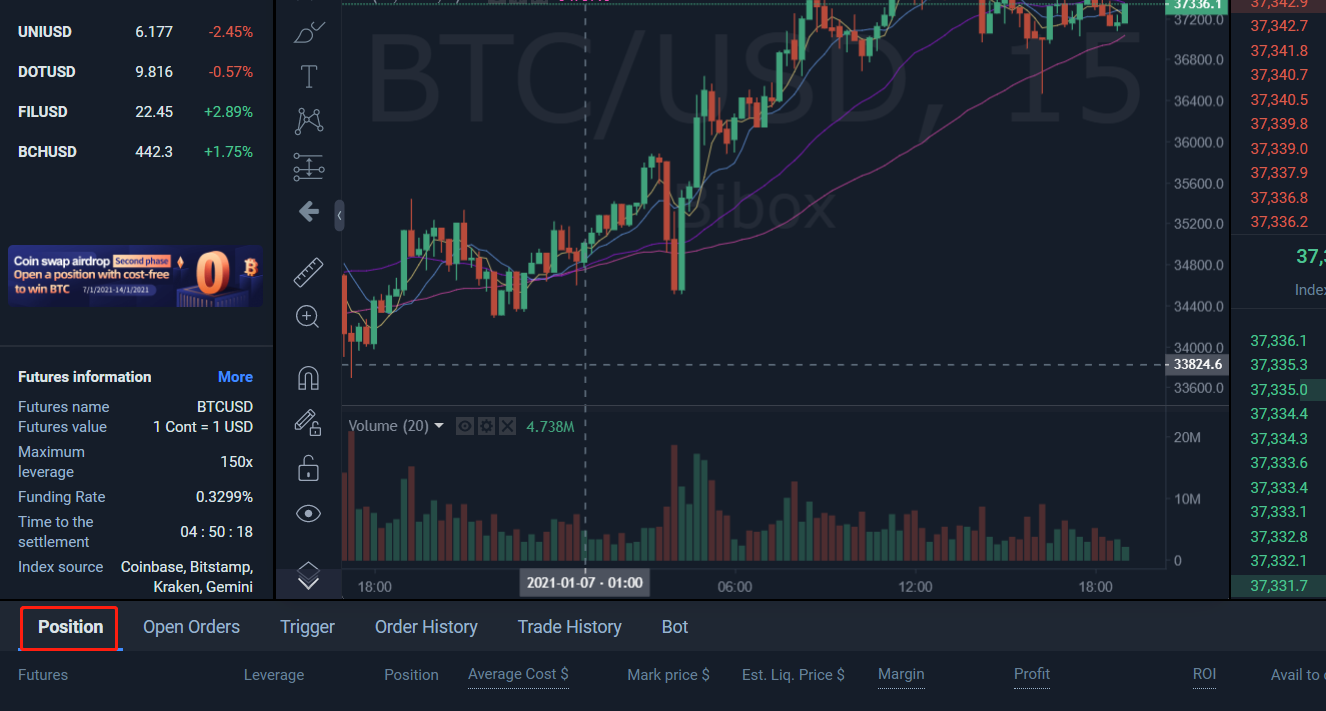Select the brush drawing tool
This screenshot has width=1326, height=711.
(x=308, y=32)
